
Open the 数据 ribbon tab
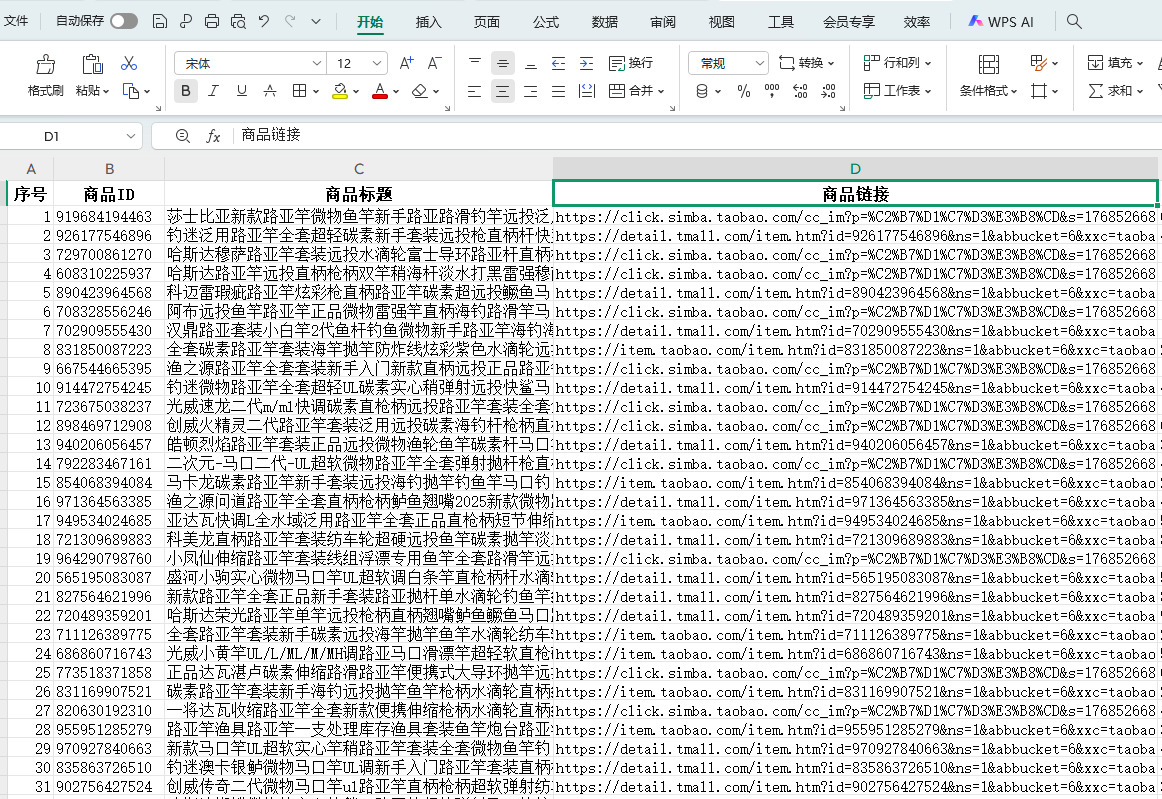pyautogui.click(x=604, y=21)
